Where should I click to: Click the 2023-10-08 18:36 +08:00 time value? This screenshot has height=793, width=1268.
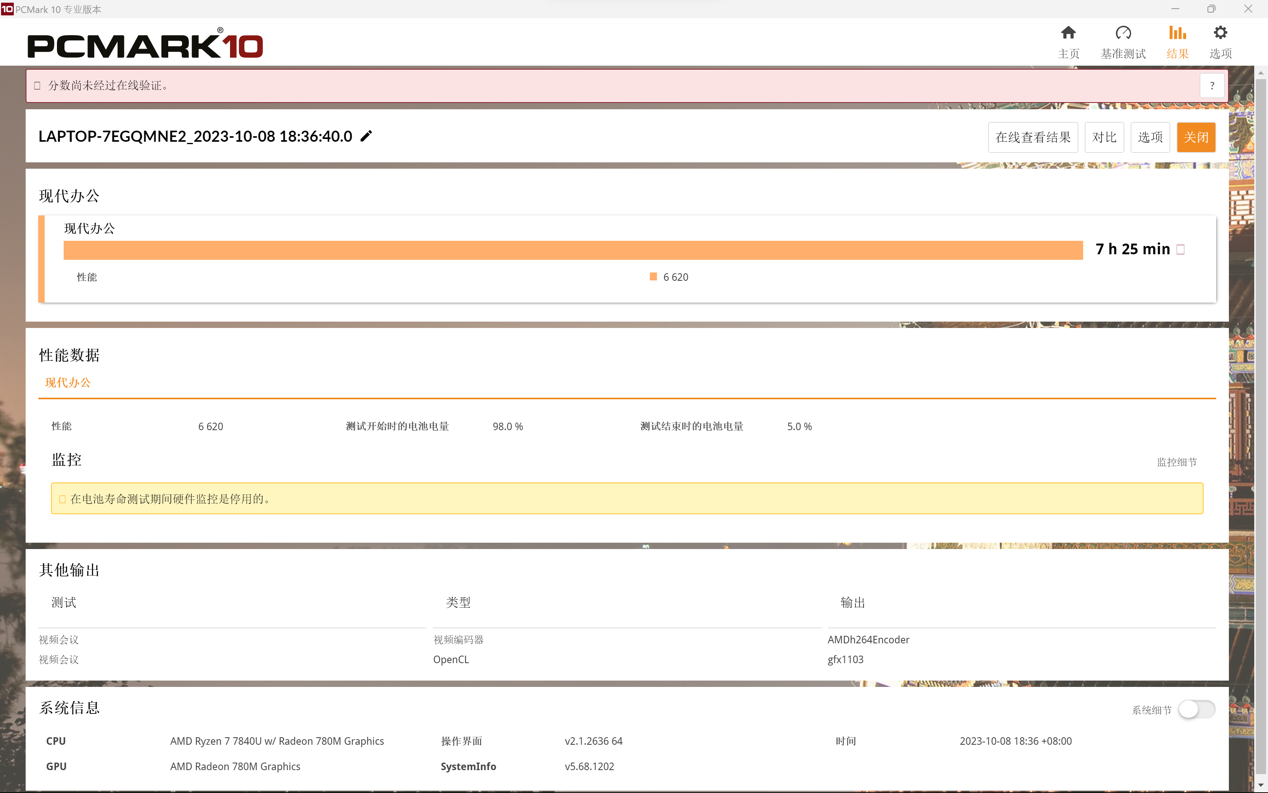click(x=1015, y=741)
